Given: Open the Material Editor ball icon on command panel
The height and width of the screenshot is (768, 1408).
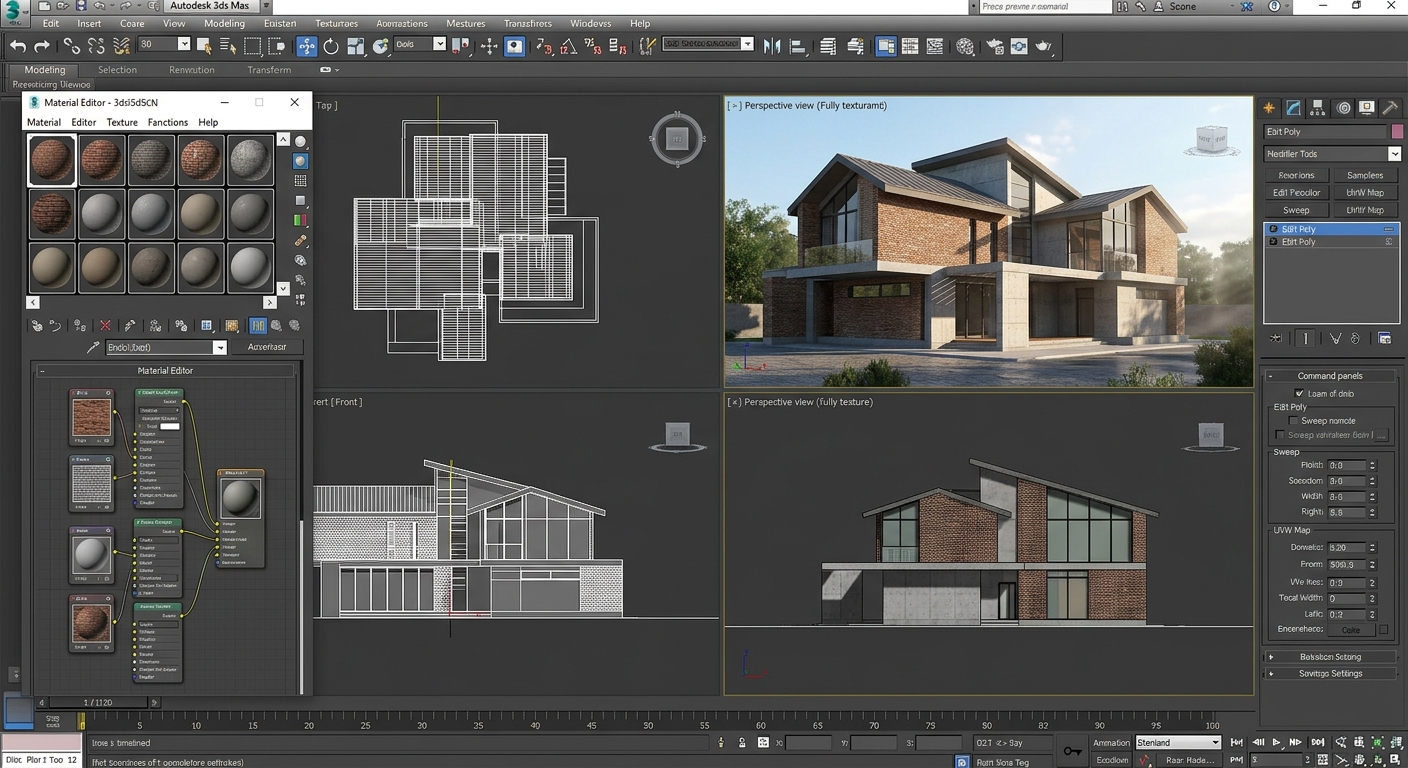Looking at the screenshot, I should [1344, 110].
